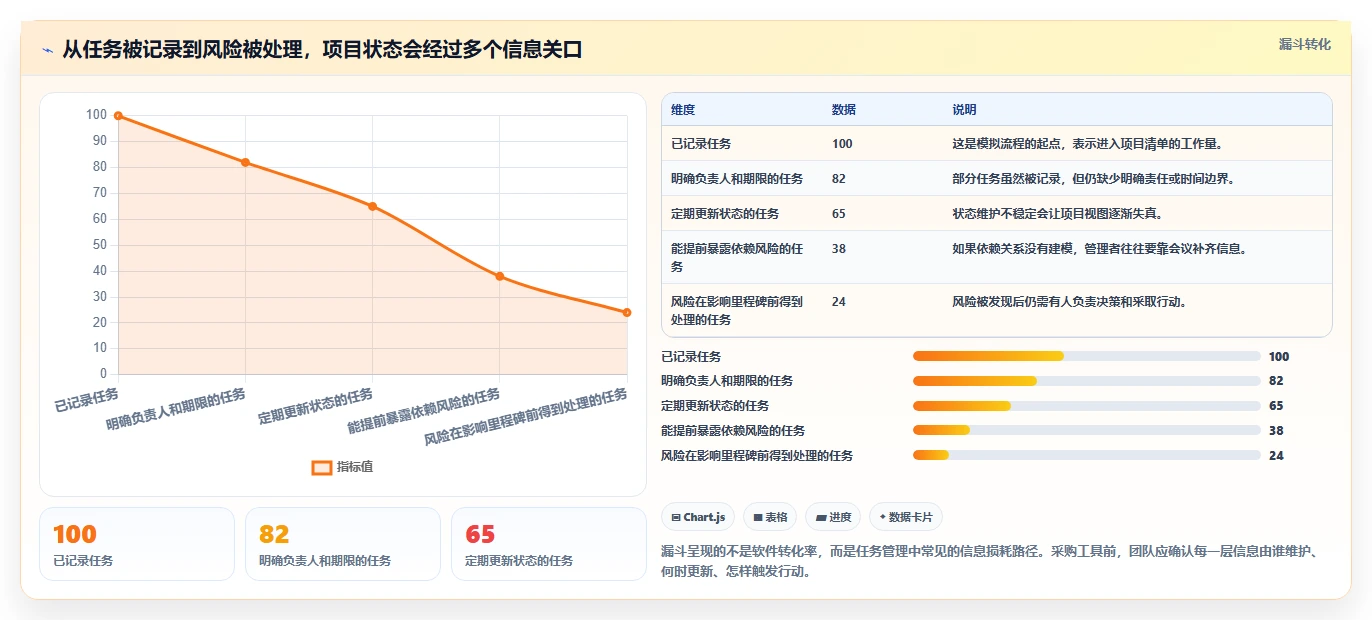Click the Chart.js tag

[x=698, y=517]
